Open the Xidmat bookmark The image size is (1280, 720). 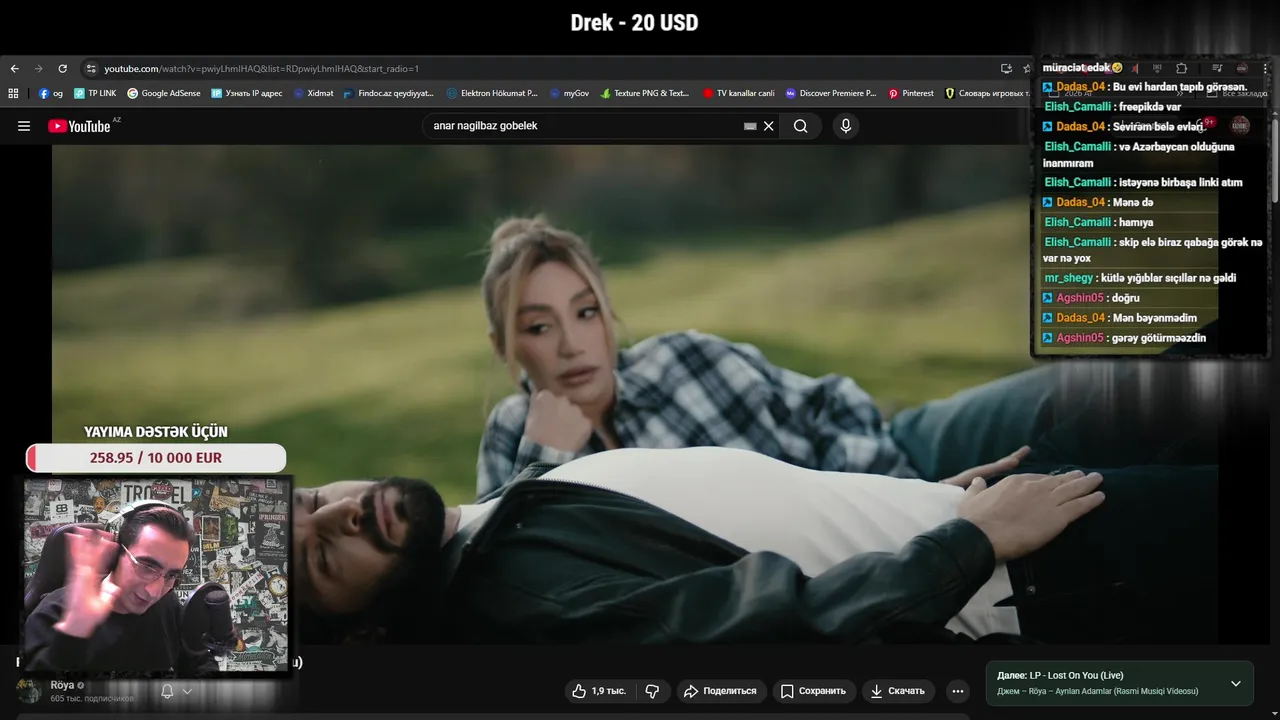click(x=314, y=93)
